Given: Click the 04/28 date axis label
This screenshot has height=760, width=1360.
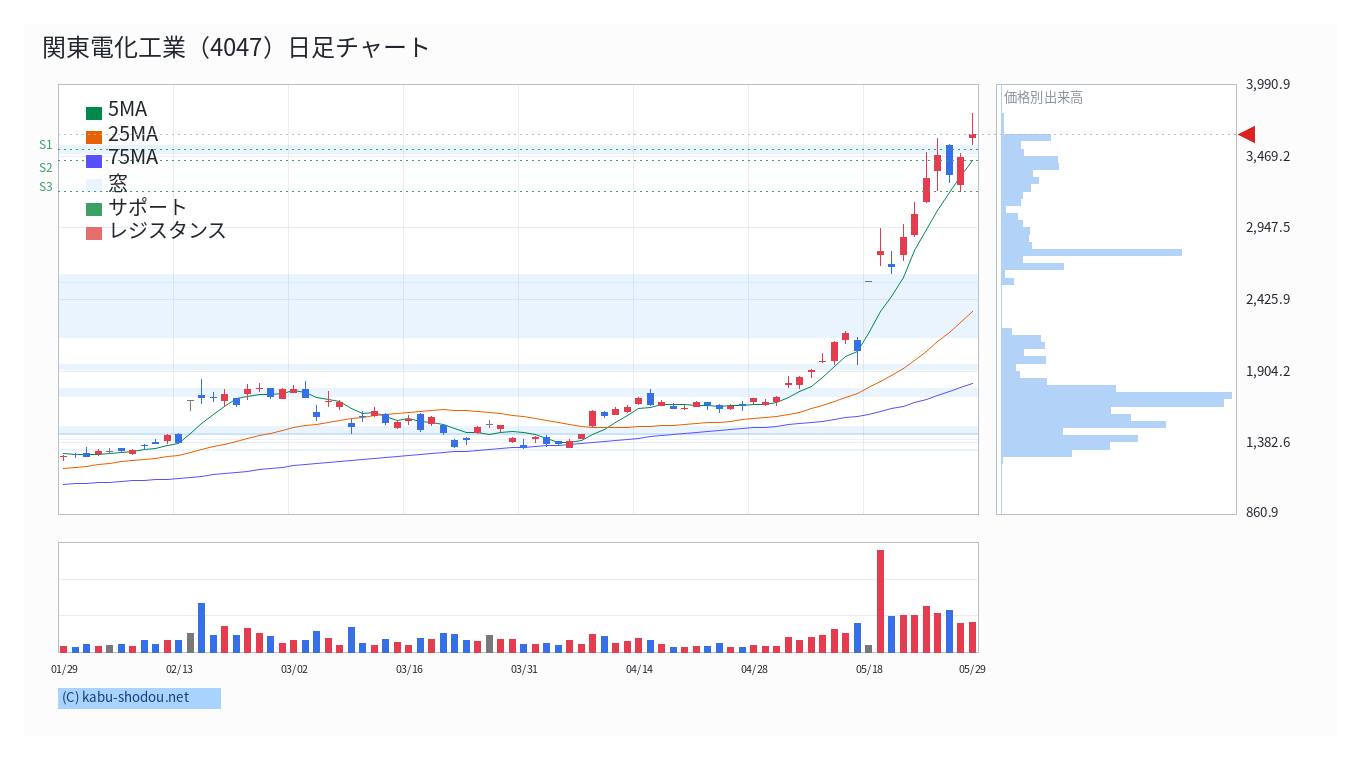Looking at the screenshot, I should pos(754,669).
